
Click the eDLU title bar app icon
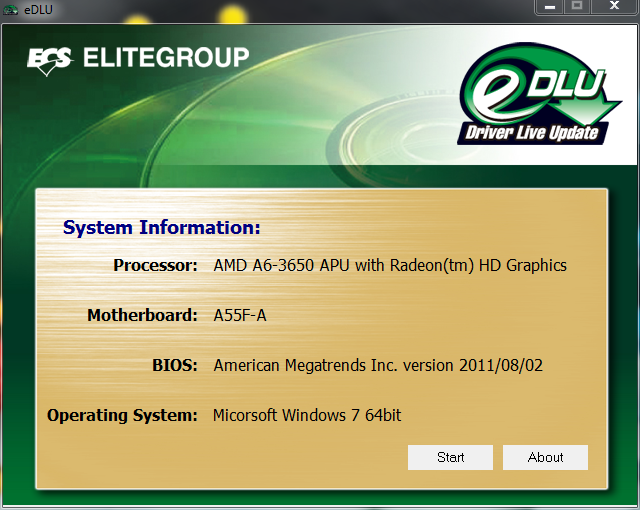[11, 8]
